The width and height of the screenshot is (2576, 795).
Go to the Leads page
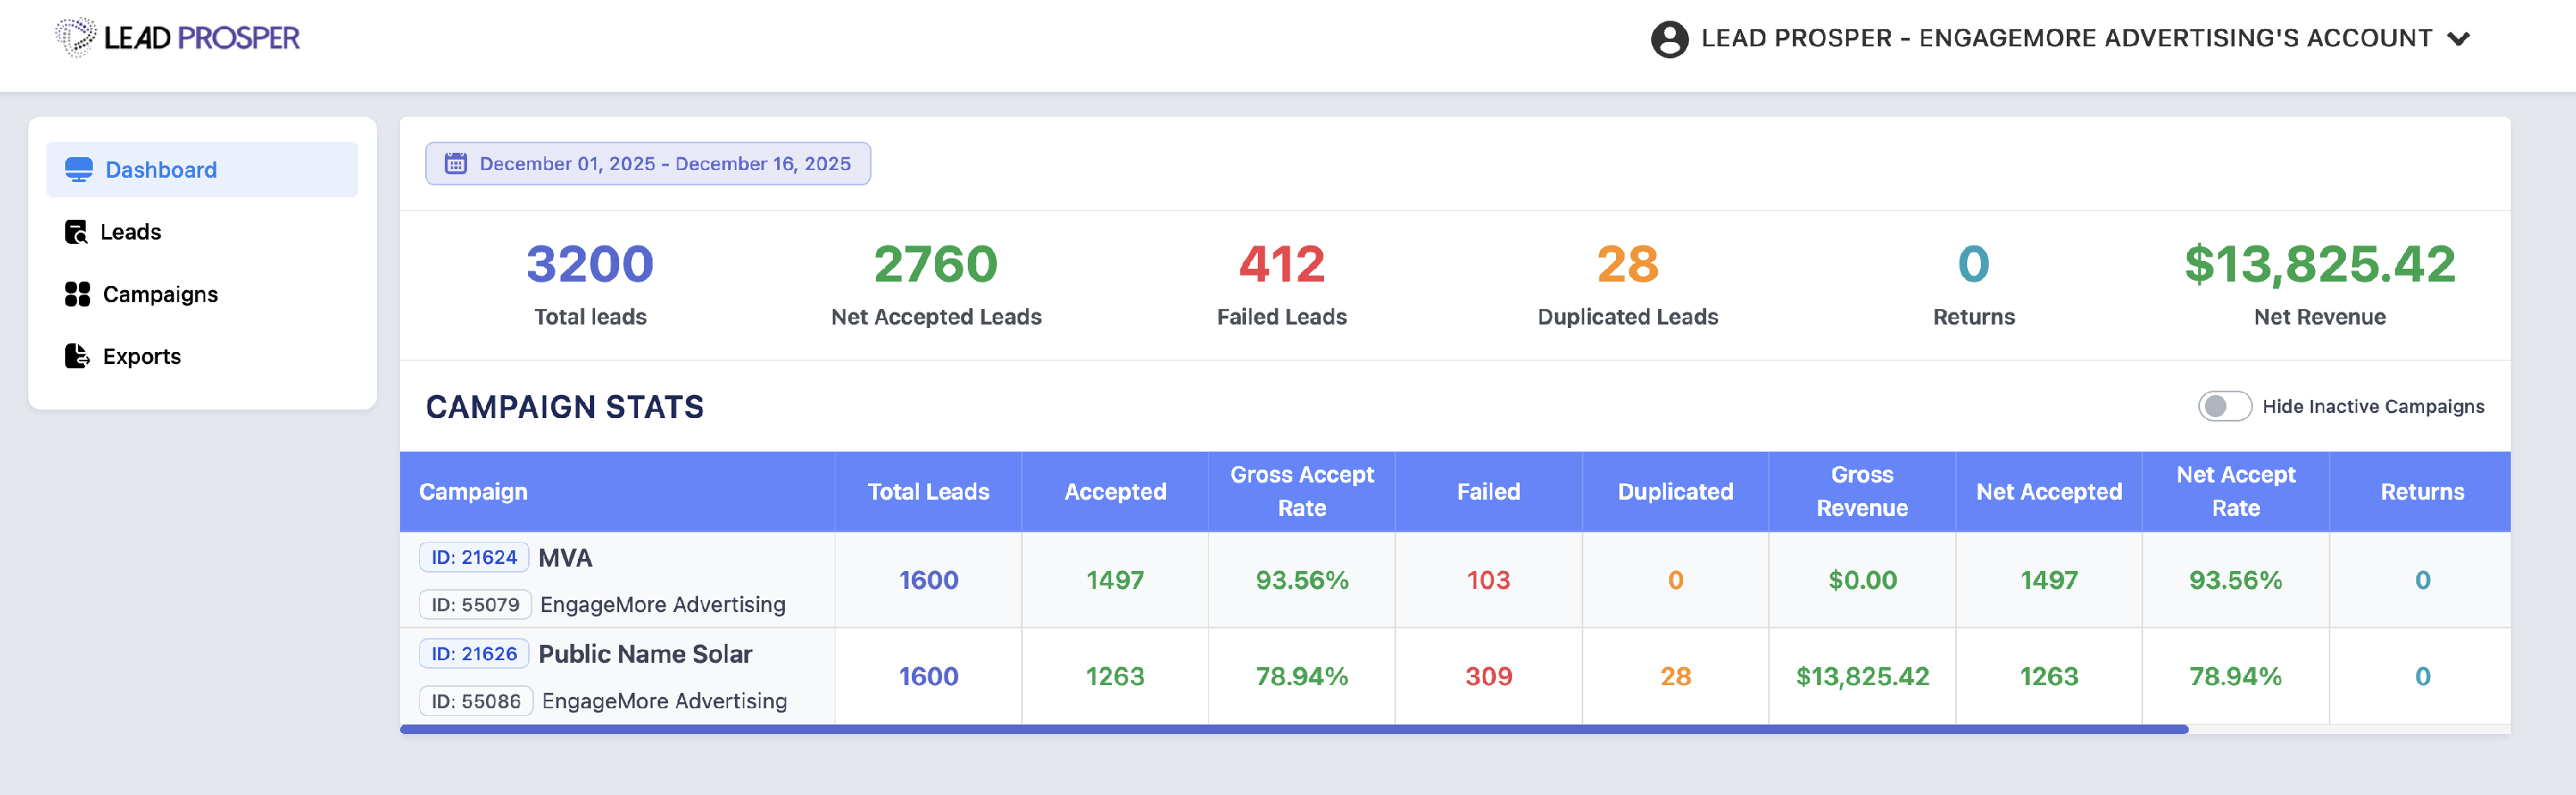tap(130, 232)
